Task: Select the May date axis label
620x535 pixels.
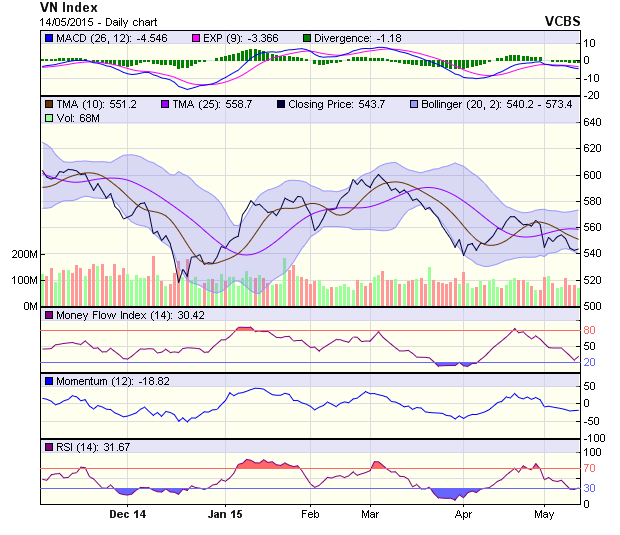Action: [544, 514]
